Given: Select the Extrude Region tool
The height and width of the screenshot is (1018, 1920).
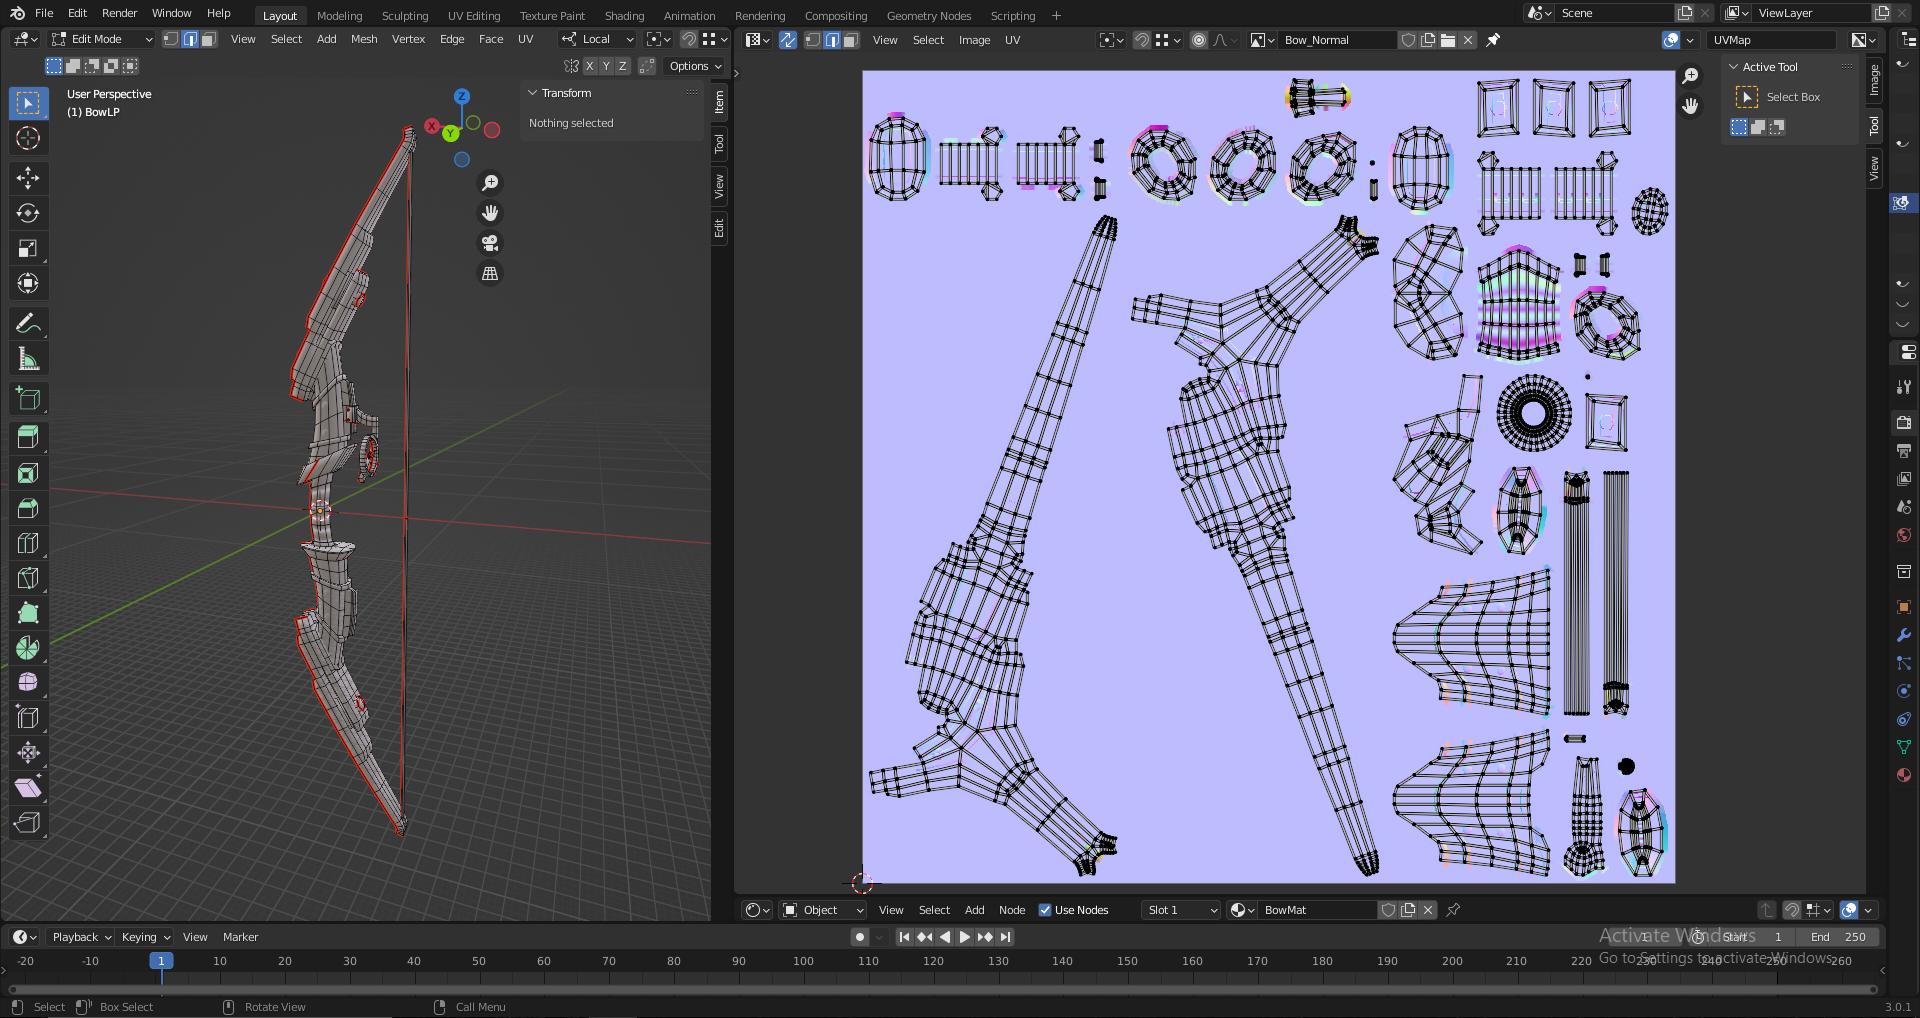Looking at the screenshot, I should (28, 437).
